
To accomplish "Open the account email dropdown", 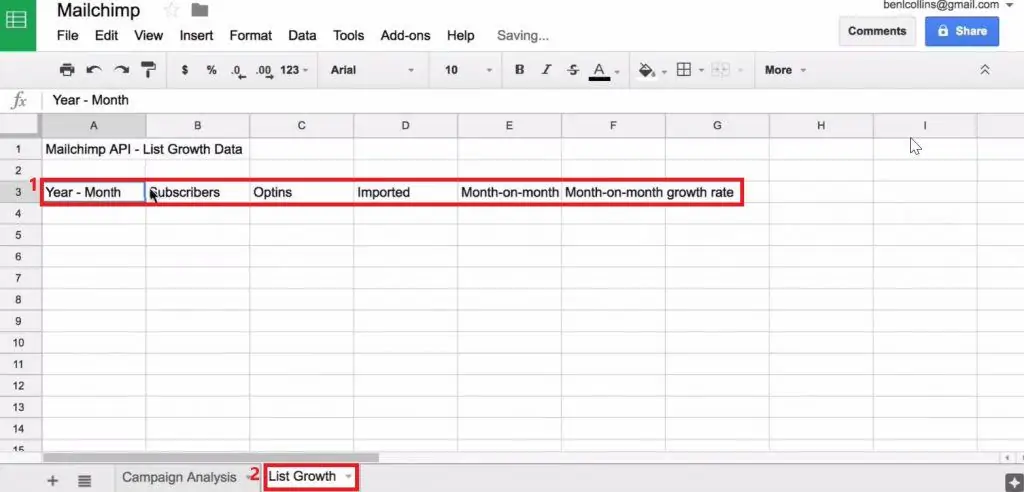I will click(x=948, y=5).
